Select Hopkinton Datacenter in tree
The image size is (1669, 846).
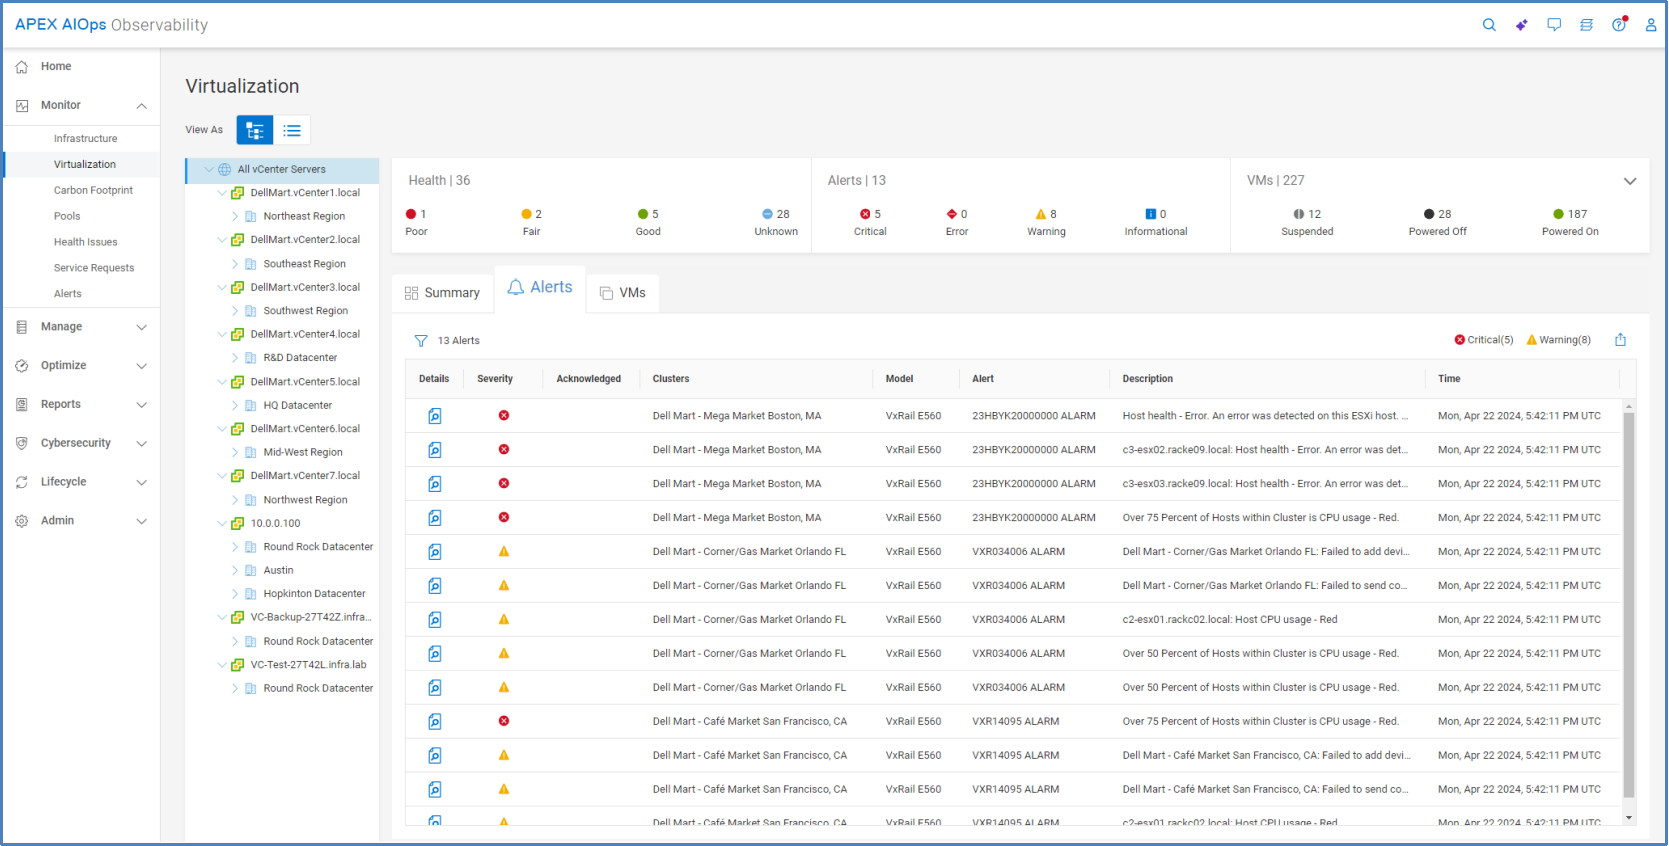click(314, 594)
